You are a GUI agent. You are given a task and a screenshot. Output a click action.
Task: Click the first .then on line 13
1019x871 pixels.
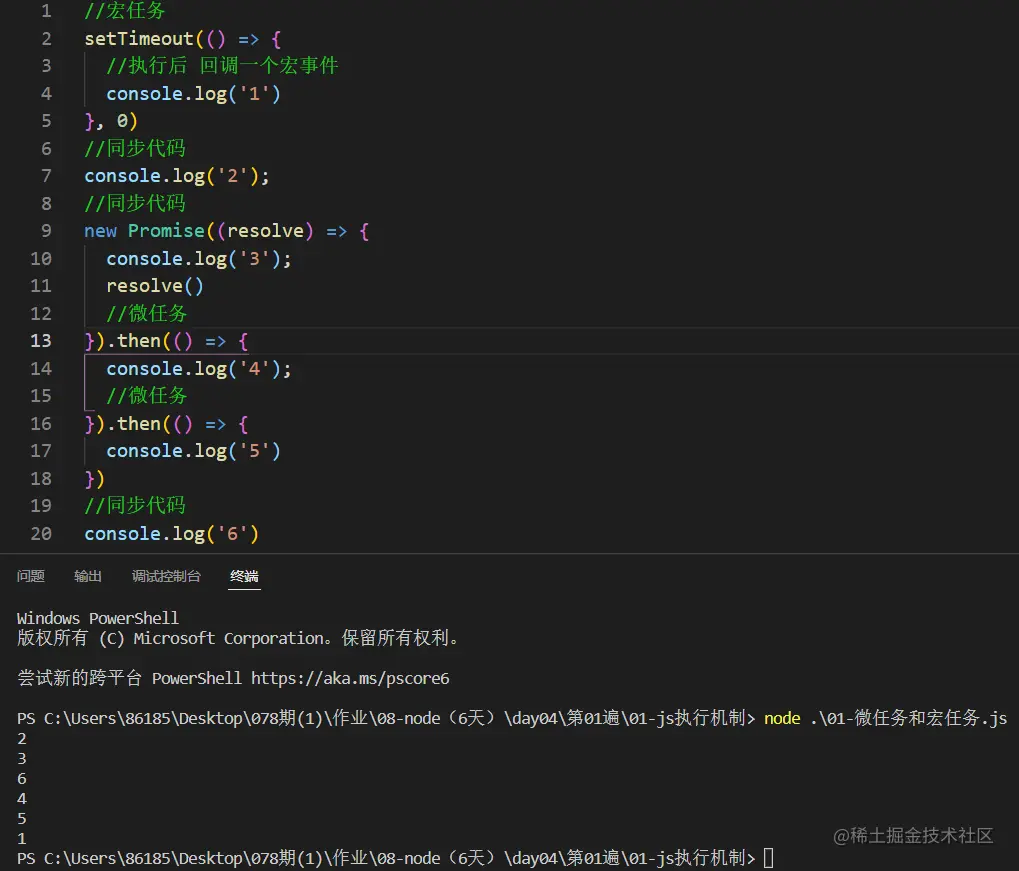(x=134, y=341)
